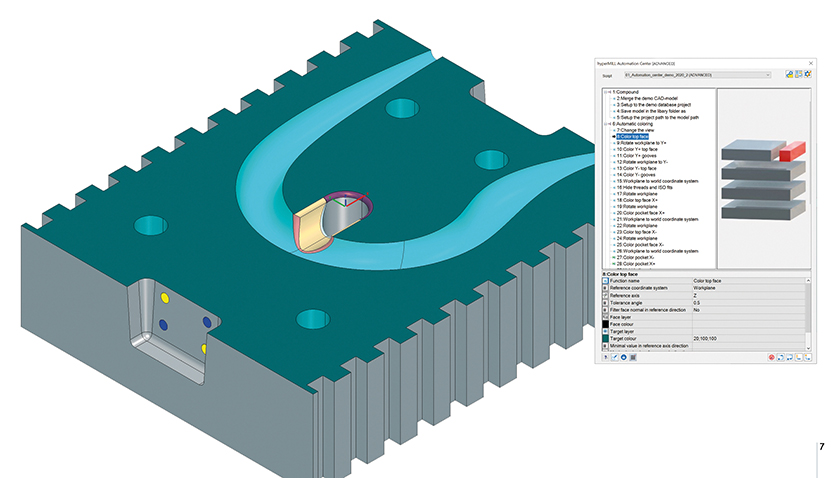The image size is (840, 478).
Task: Click the grid icon in bottom-left toolbar
Action: [633, 356]
